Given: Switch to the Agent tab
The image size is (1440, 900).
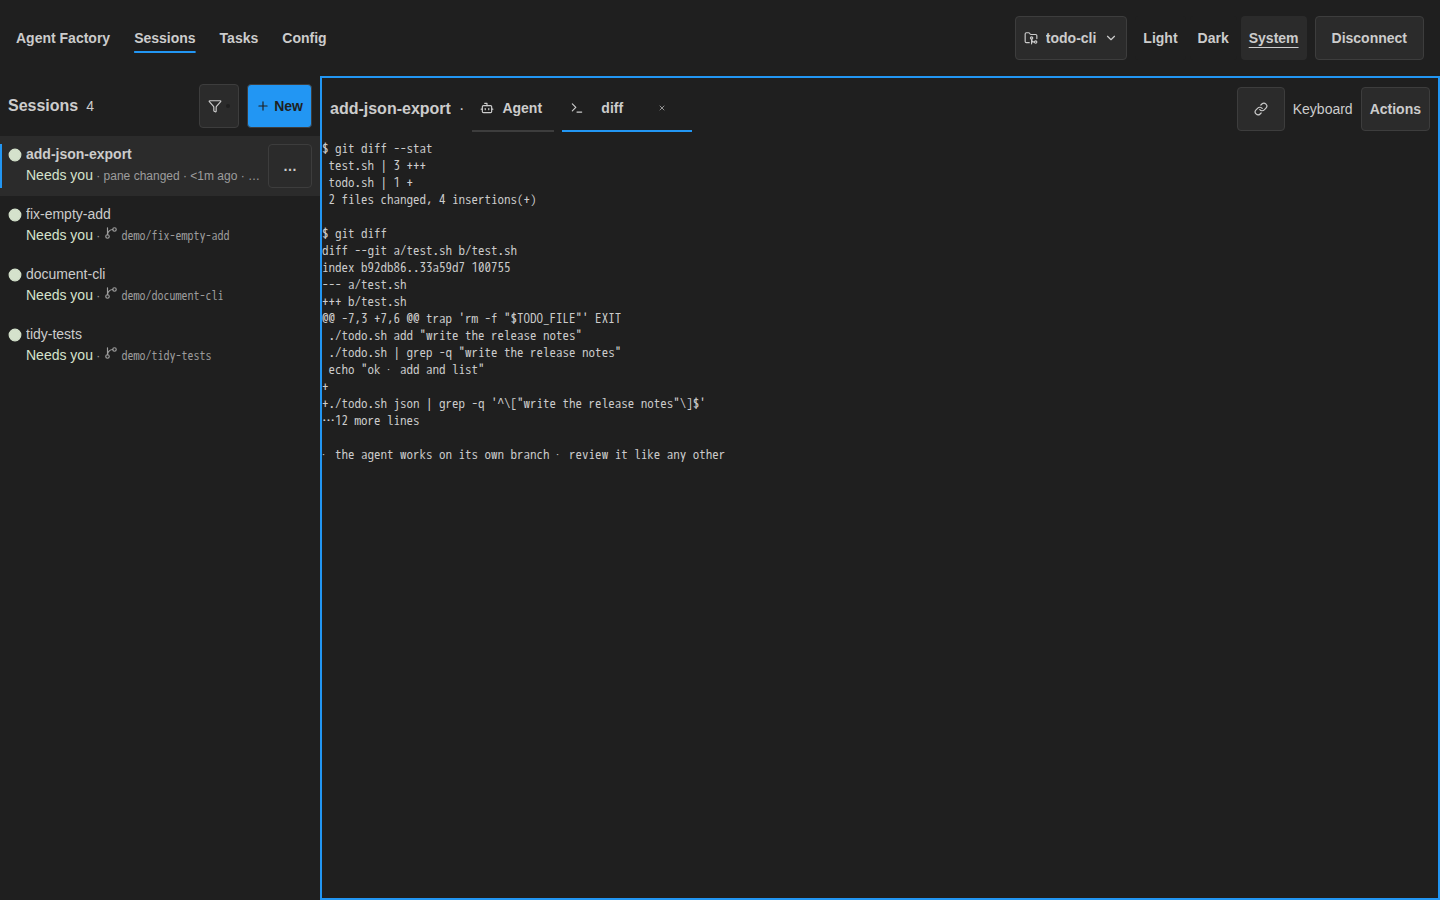Looking at the screenshot, I should tap(513, 108).
